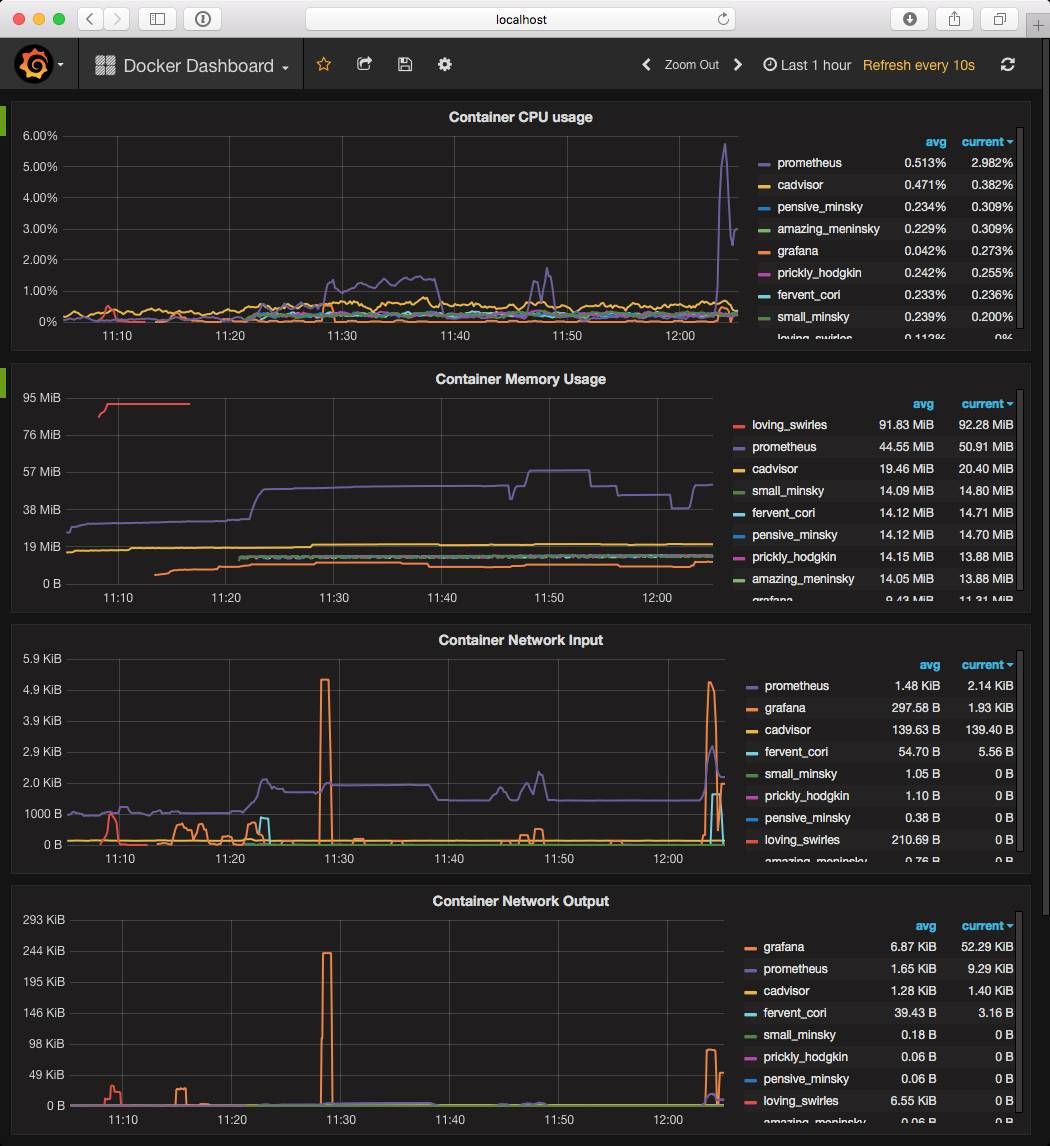Open the Docker Dashboard picker dropdown
Viewport: 1050px width, 1146px height.
click(191, 66)
